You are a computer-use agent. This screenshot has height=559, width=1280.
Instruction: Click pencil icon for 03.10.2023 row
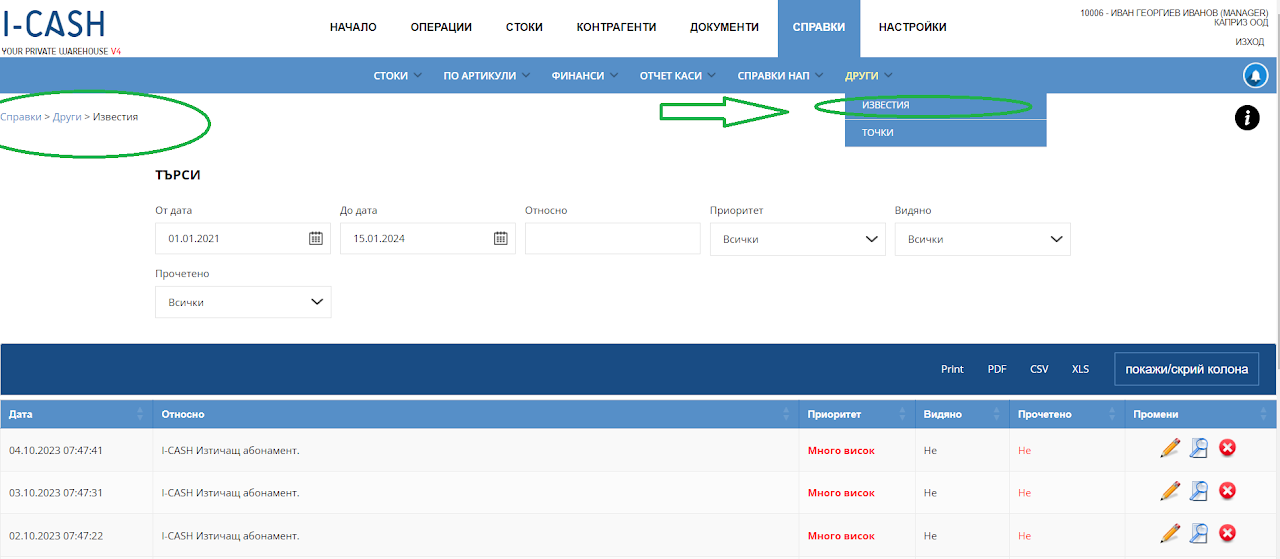coord(1170,491)
